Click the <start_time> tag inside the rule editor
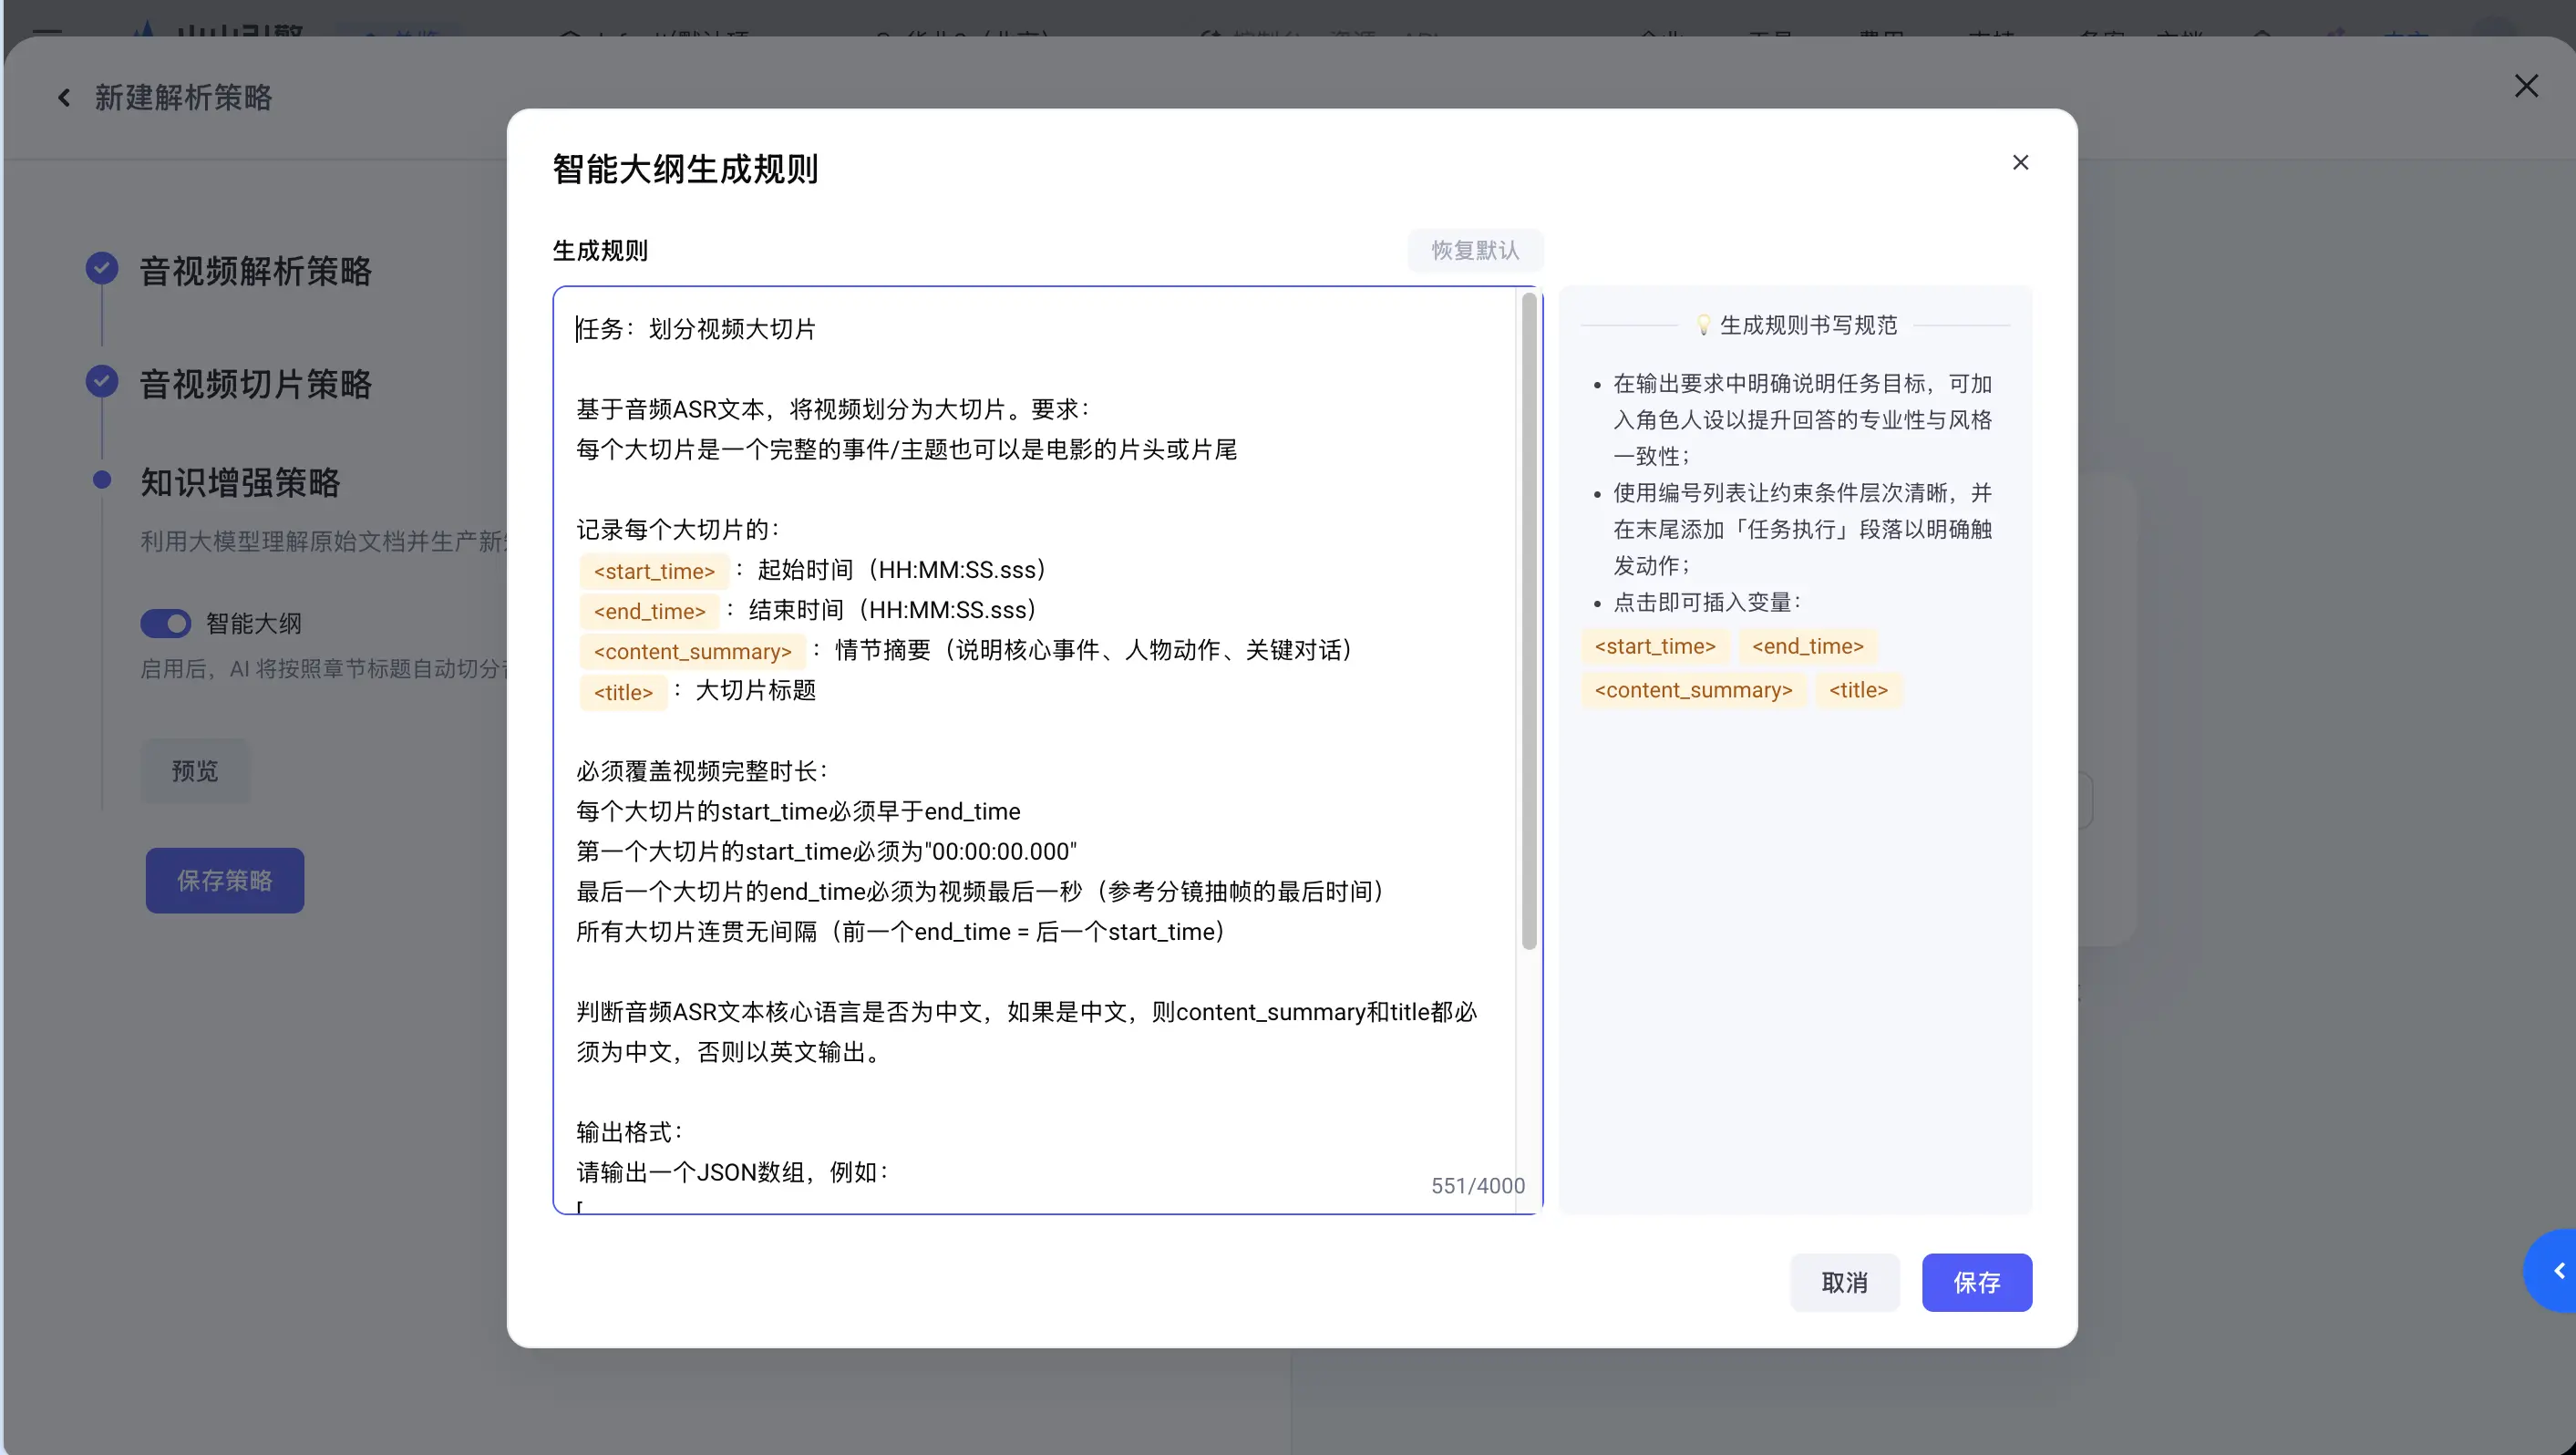Viewport: 2576px width, 1455px height. [x=654, y=571]
